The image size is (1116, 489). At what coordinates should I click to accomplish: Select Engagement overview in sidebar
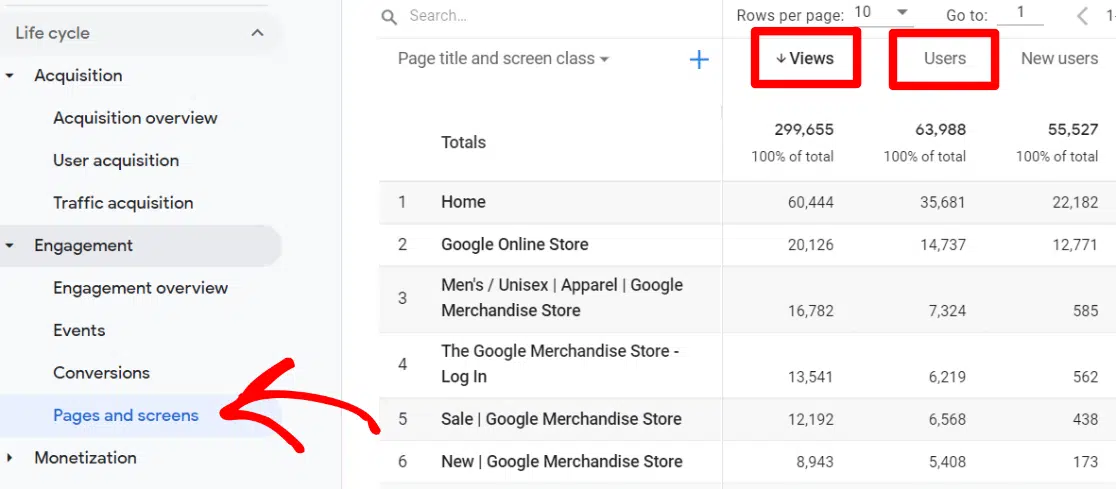[140, 288]
